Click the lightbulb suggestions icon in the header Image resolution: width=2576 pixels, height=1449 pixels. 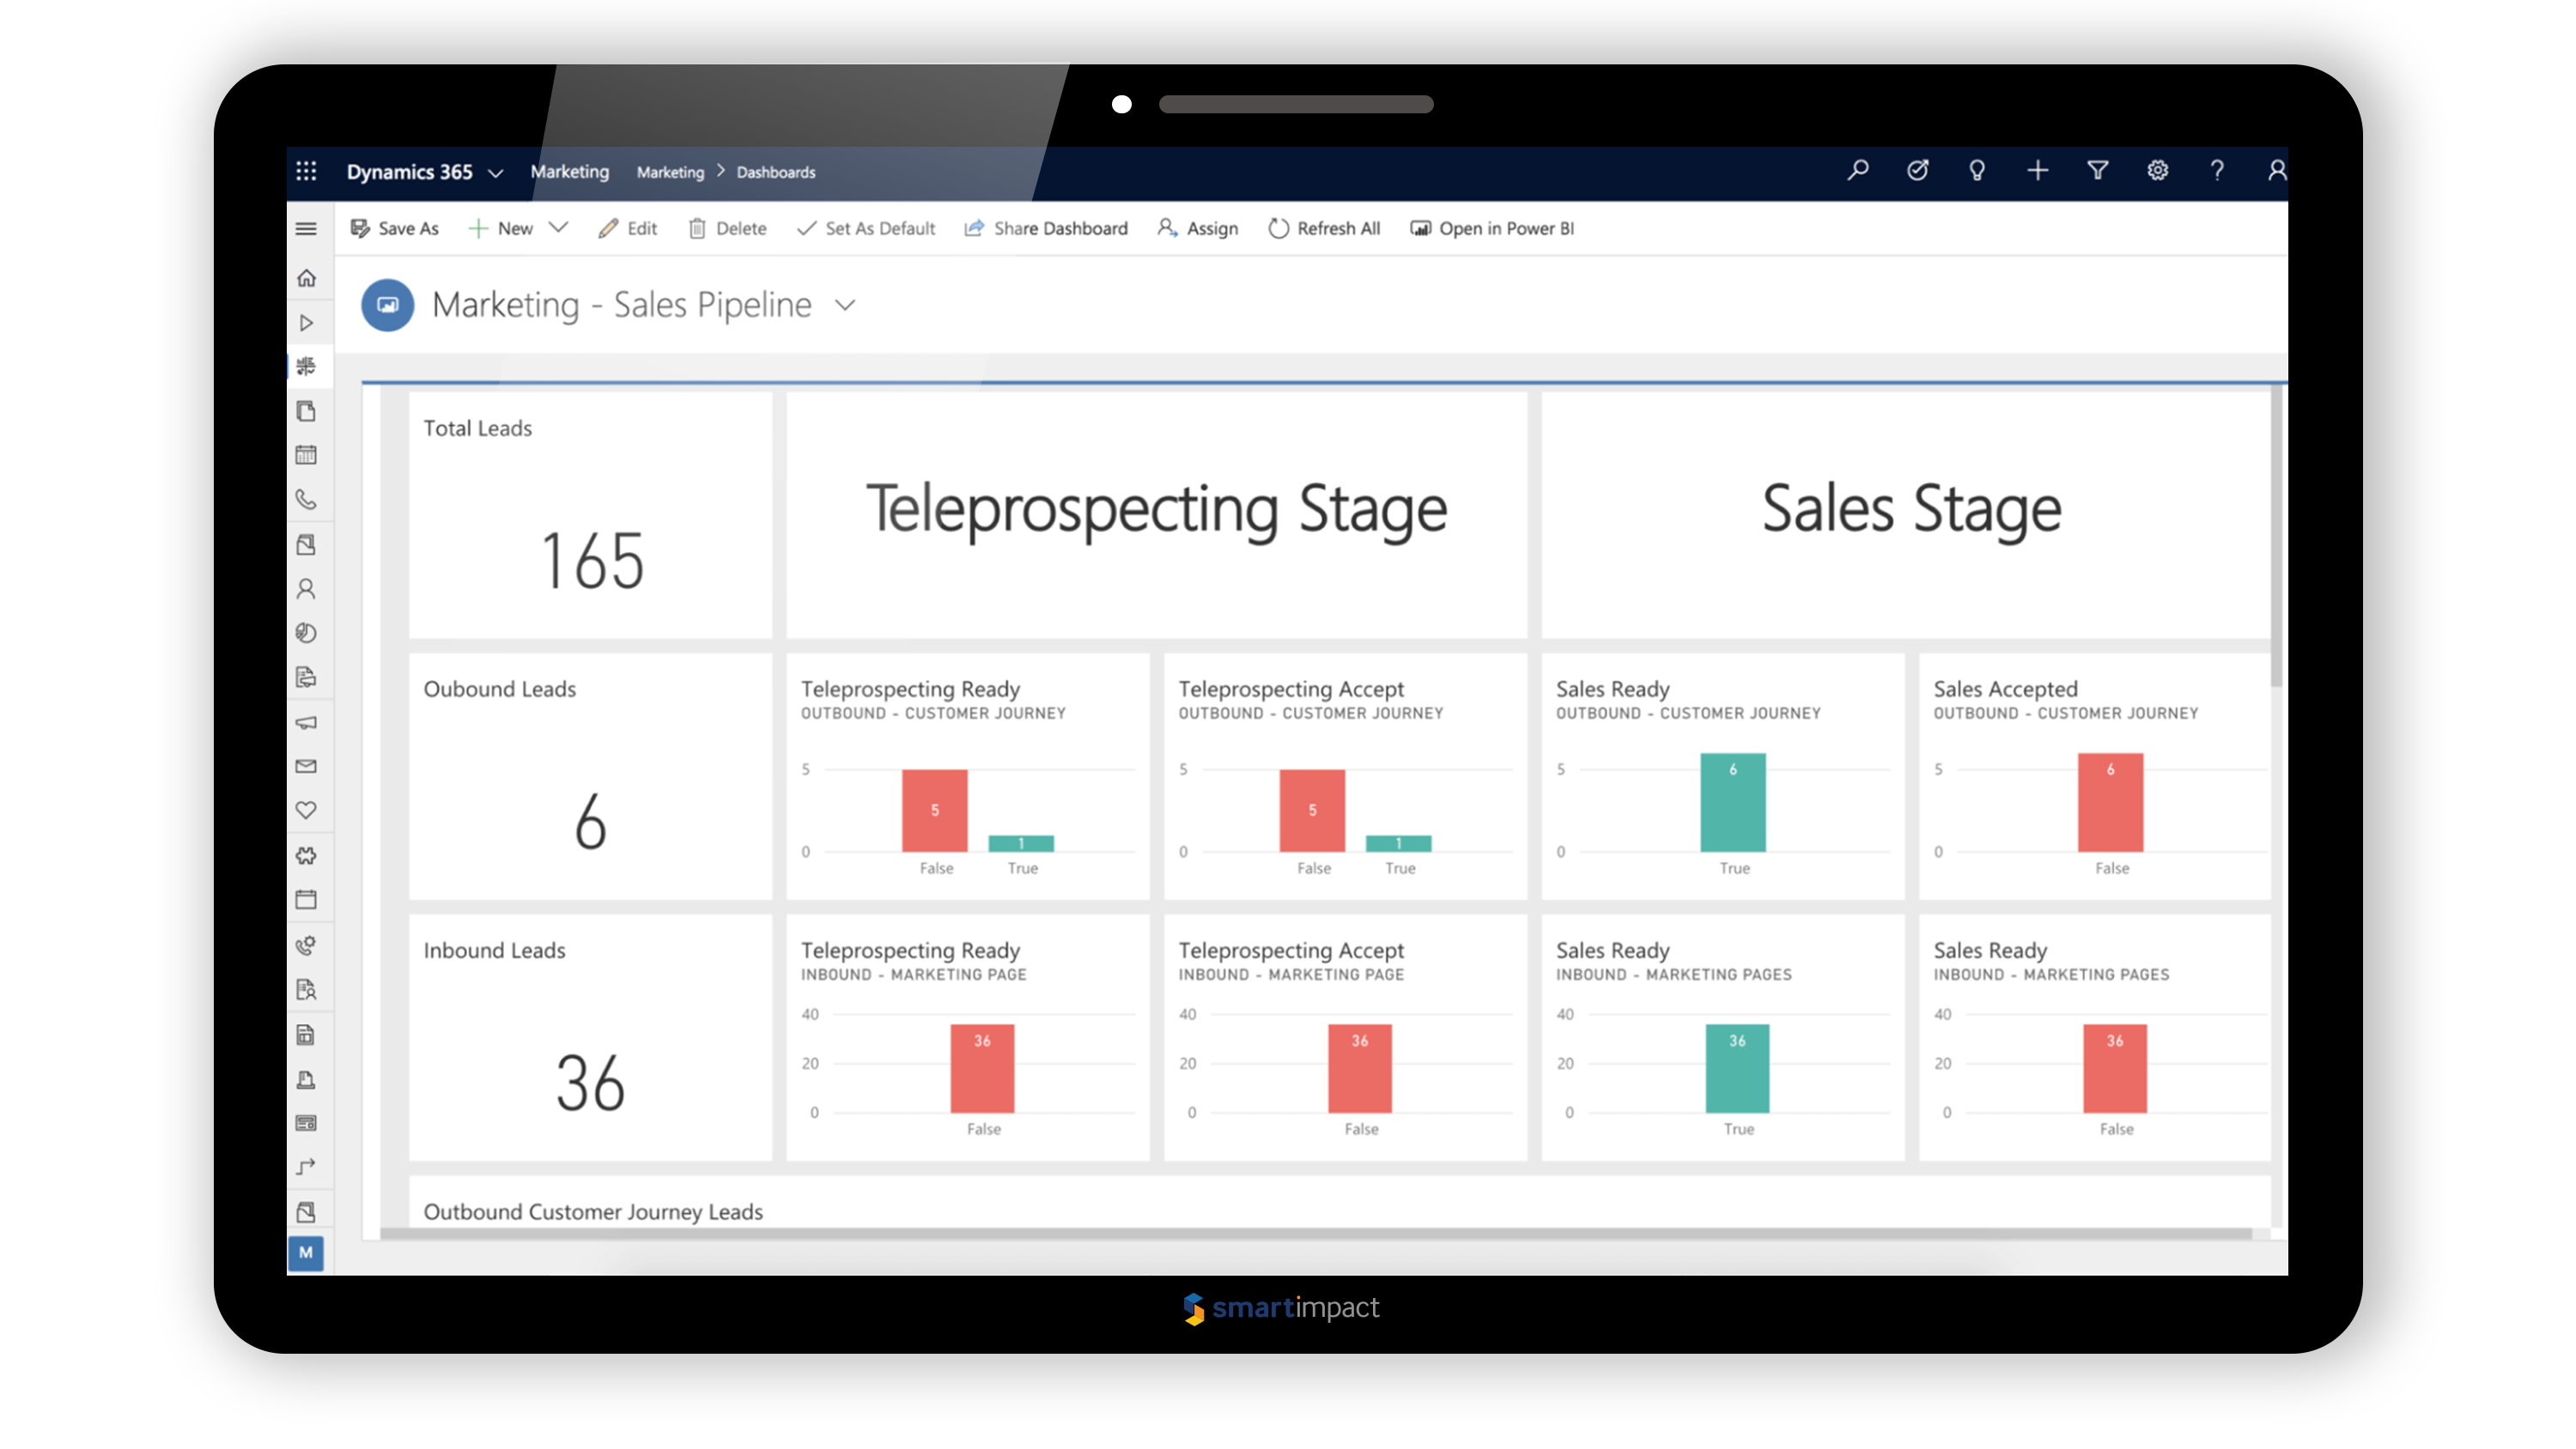pyautogui.click(x=1977, y=171)
